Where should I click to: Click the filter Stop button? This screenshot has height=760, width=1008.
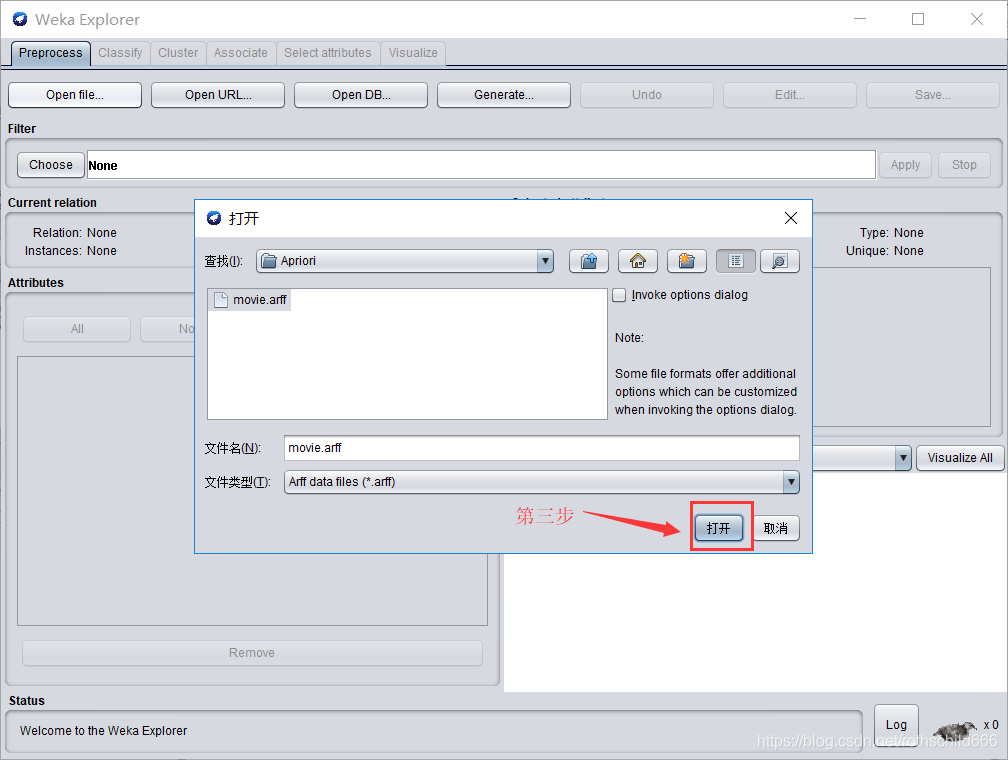964,165
